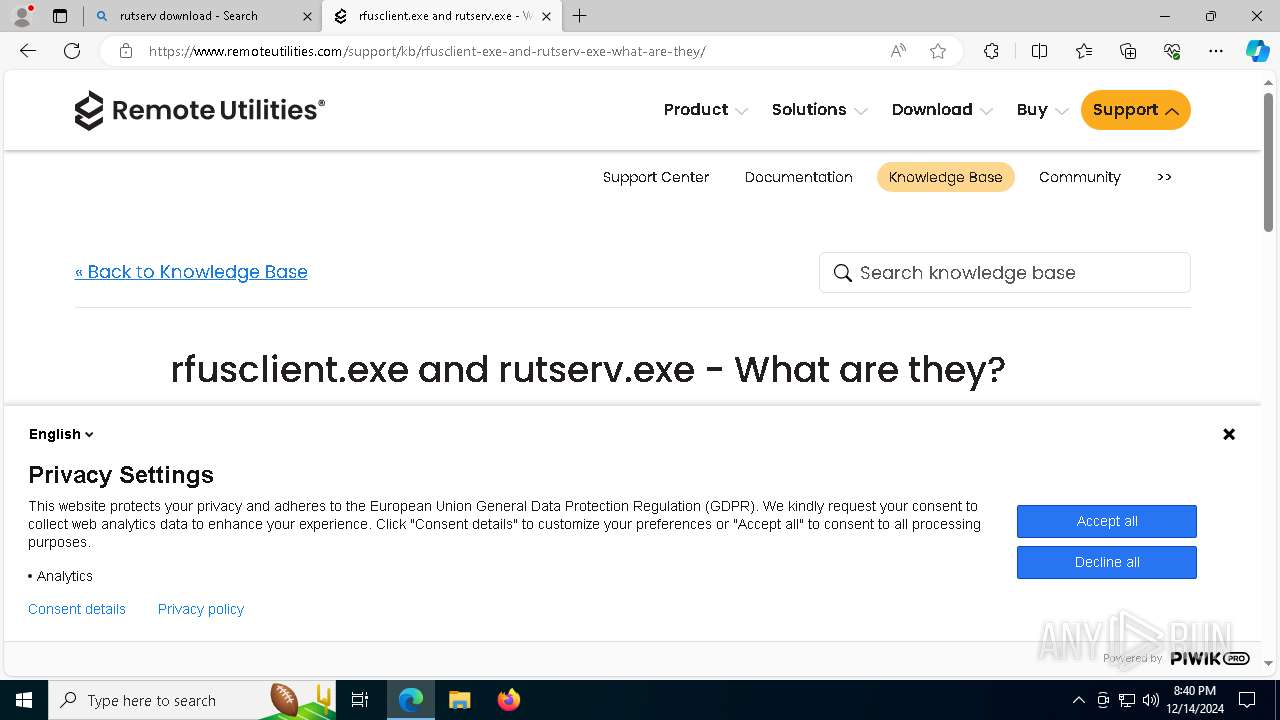This screenshot has height=720, width=1280.
Task: Open the Extensions puzzle icon
Action: click(991, 51)
